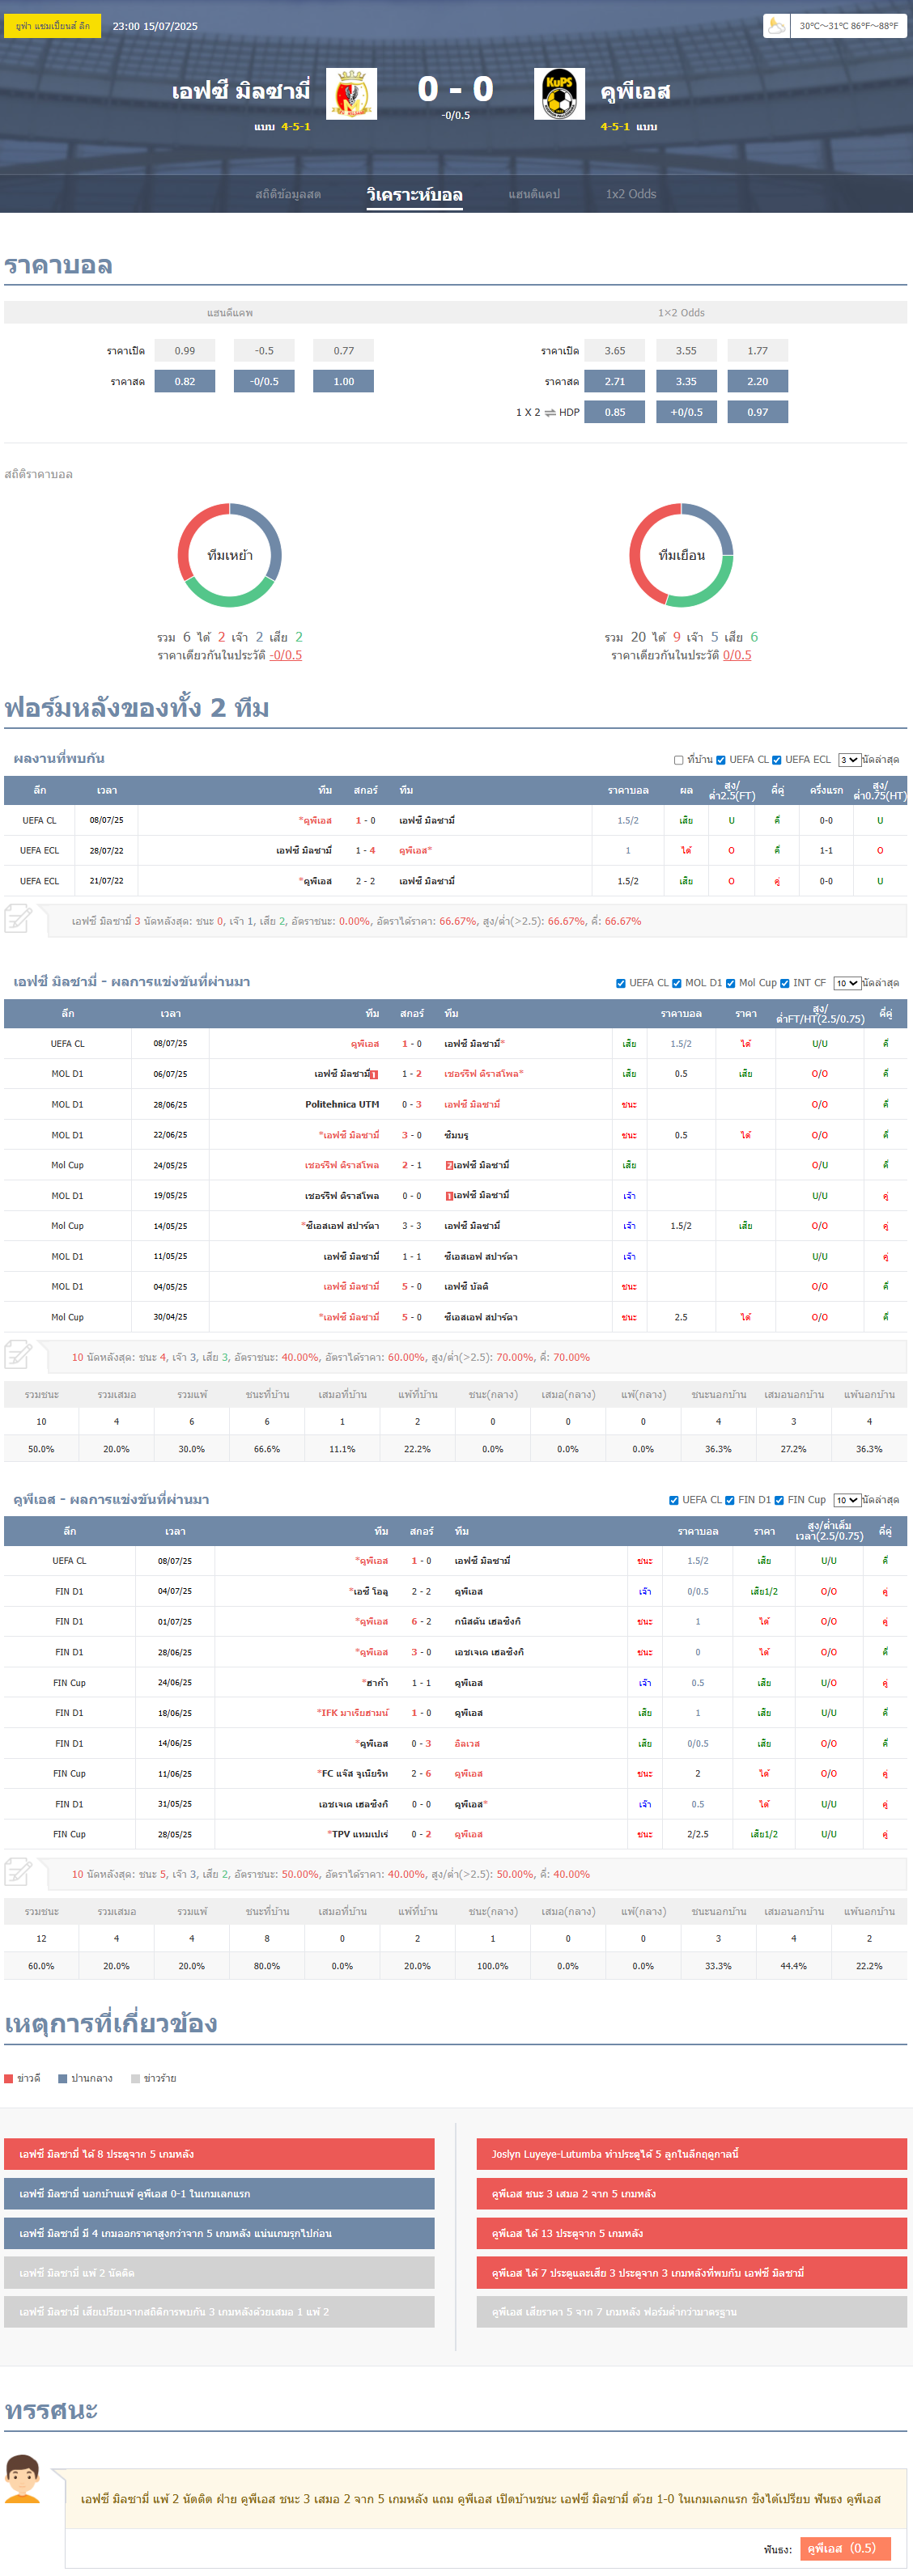Click the HDP converted +0/0.5 button
Screen dimensions: 913x2576
[x=686, y=412]
